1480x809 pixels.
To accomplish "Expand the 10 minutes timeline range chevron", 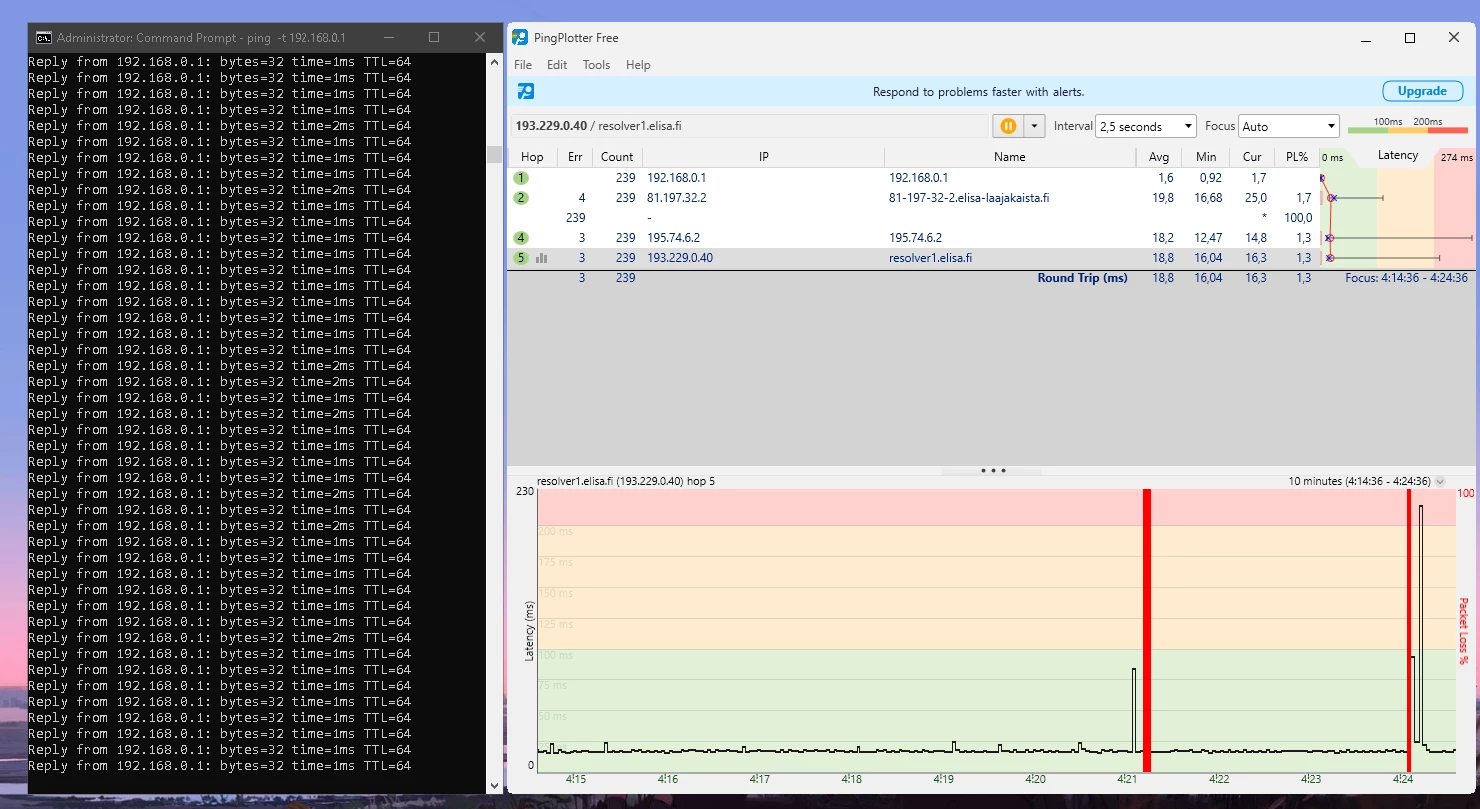I will pyautogui.click(x=1440, y=481).
